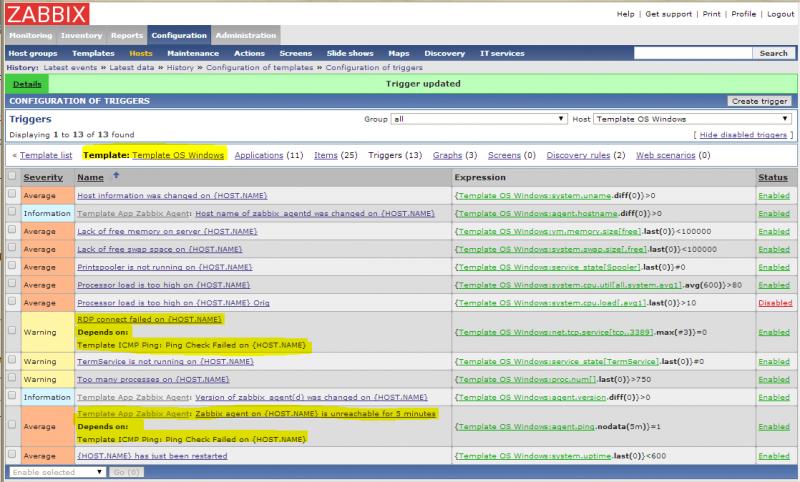The image size is (800, 482).
Task: Check the Printspooler is not running row
Action: [x=12, y=265]
